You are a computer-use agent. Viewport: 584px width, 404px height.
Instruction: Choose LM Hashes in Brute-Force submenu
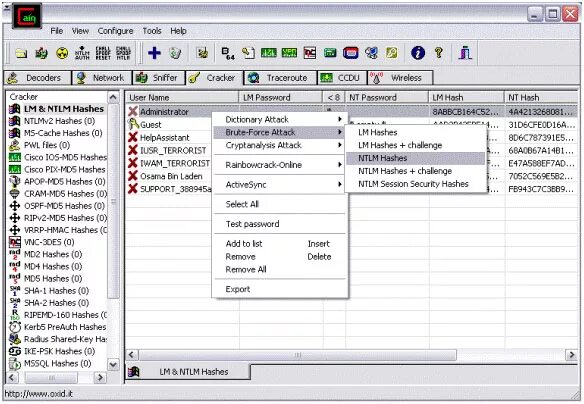[416, 133]
